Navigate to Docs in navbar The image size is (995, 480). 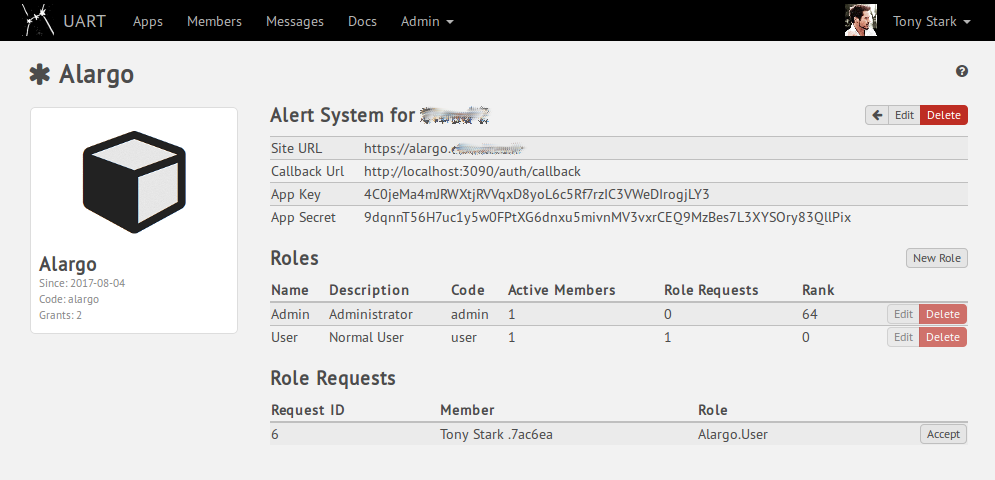362,21
